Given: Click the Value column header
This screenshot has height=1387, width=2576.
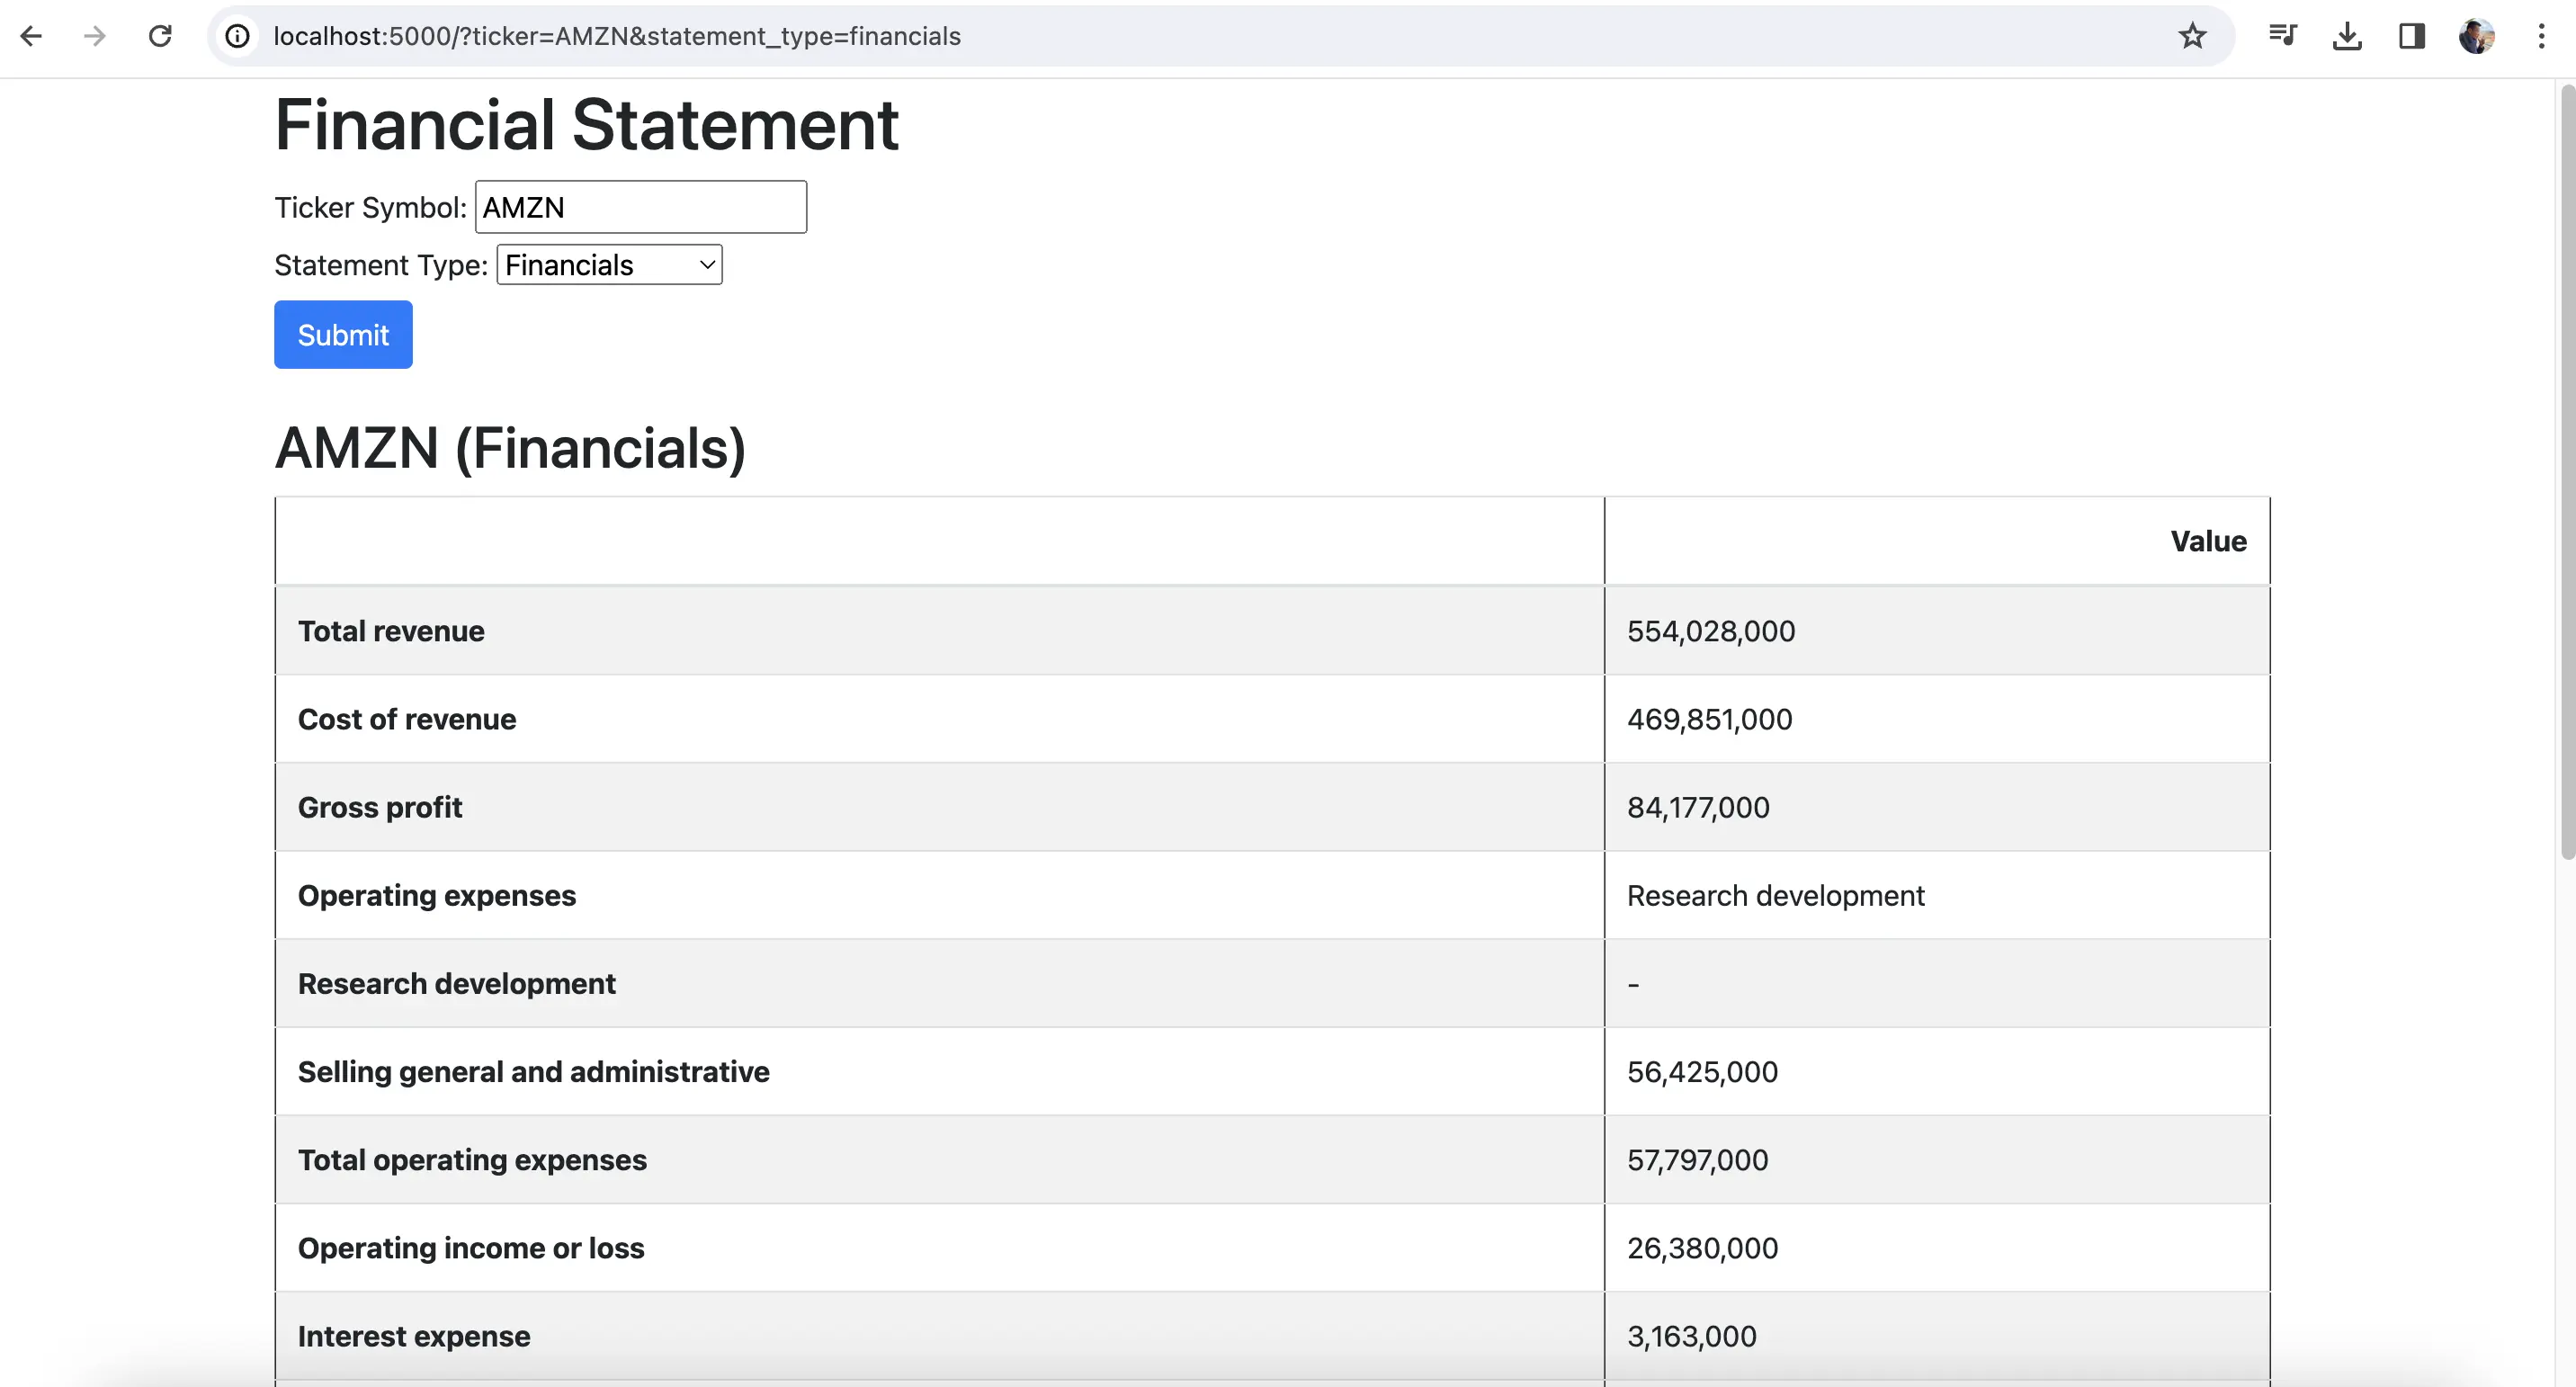Looking at the screenshot, I should click(2208, 541).
